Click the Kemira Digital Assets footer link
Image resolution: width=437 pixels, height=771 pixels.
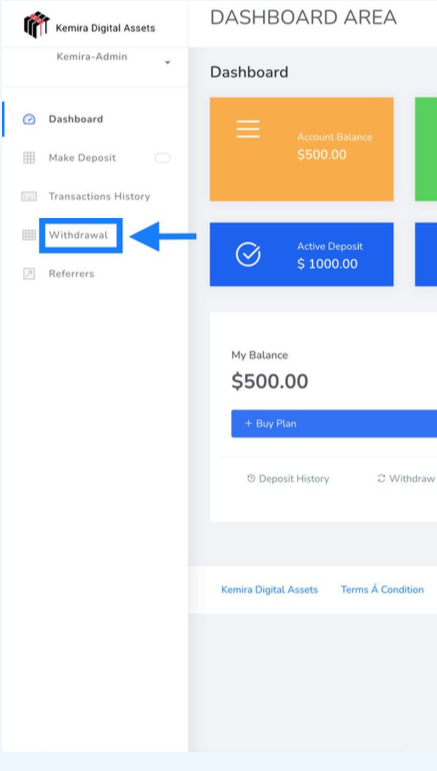pyautogui.click(x=269, y=590)
